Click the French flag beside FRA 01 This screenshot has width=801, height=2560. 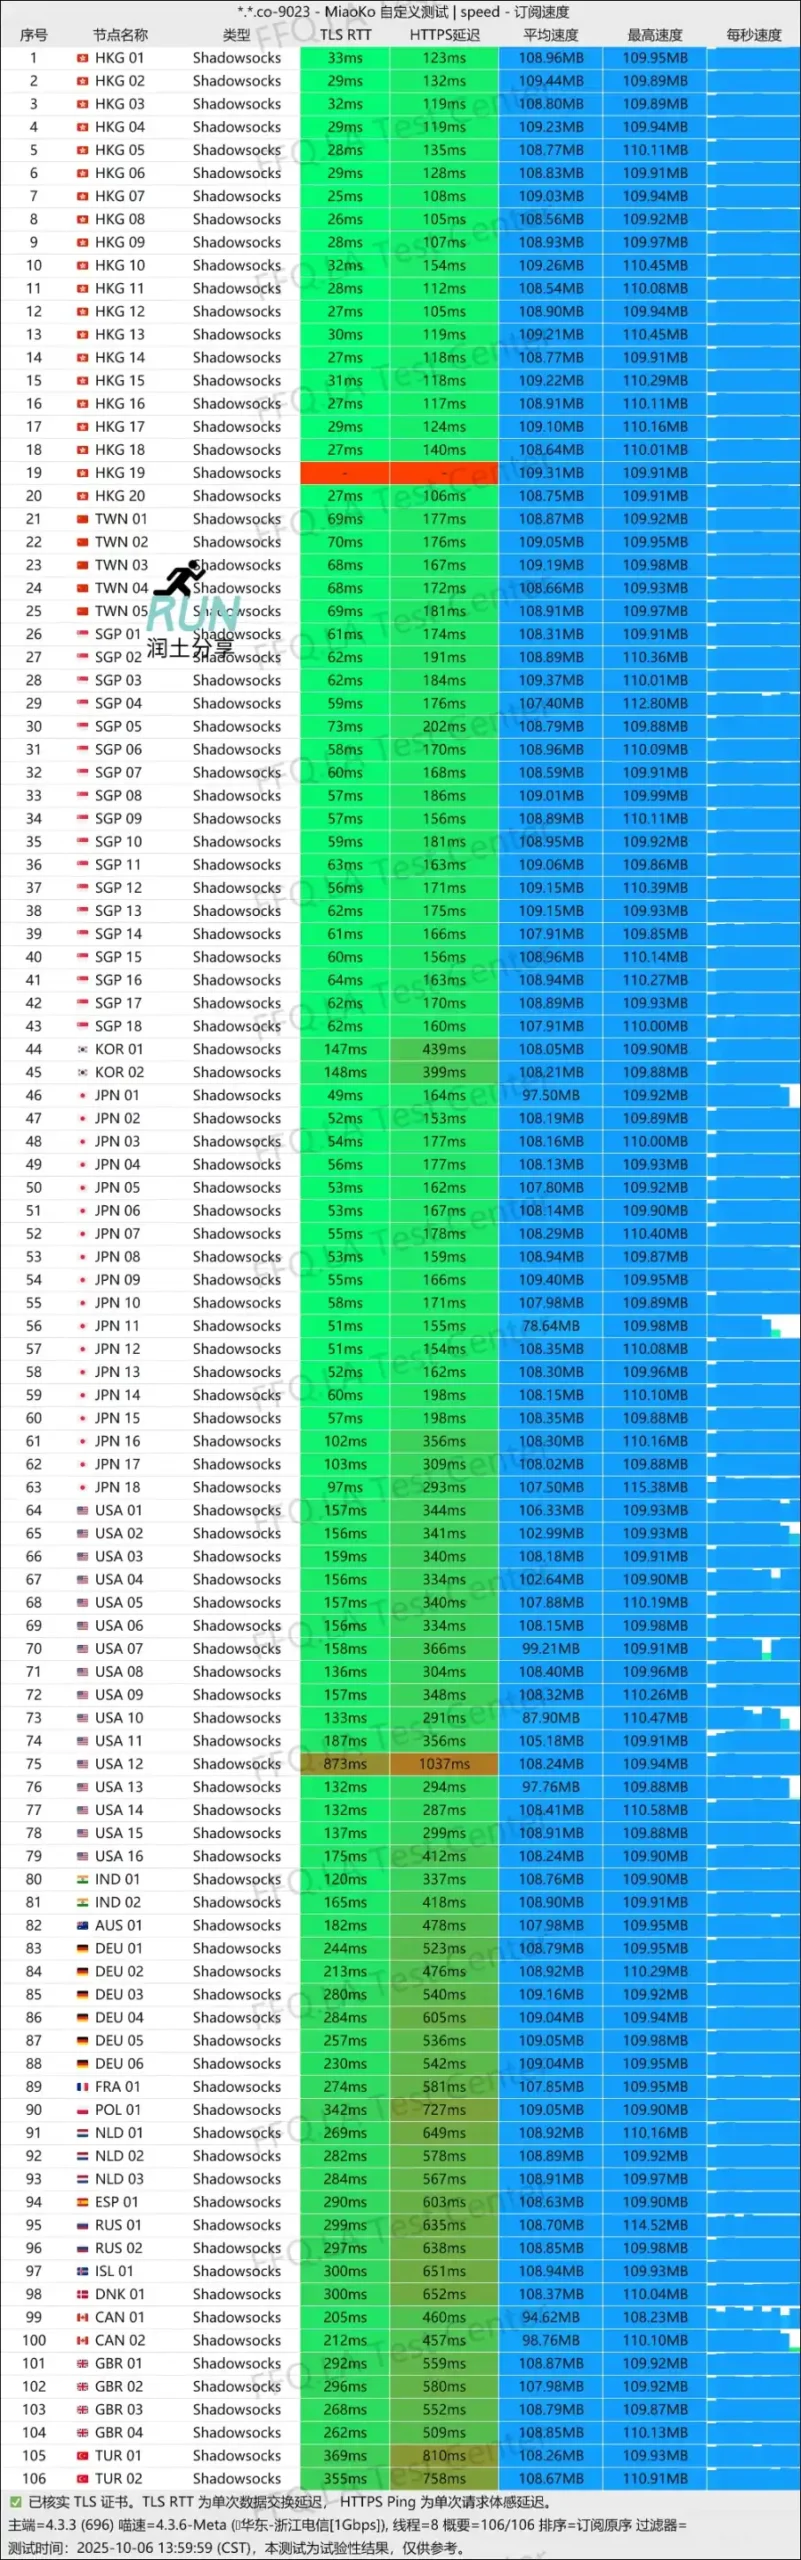(x=82, y=2087)
